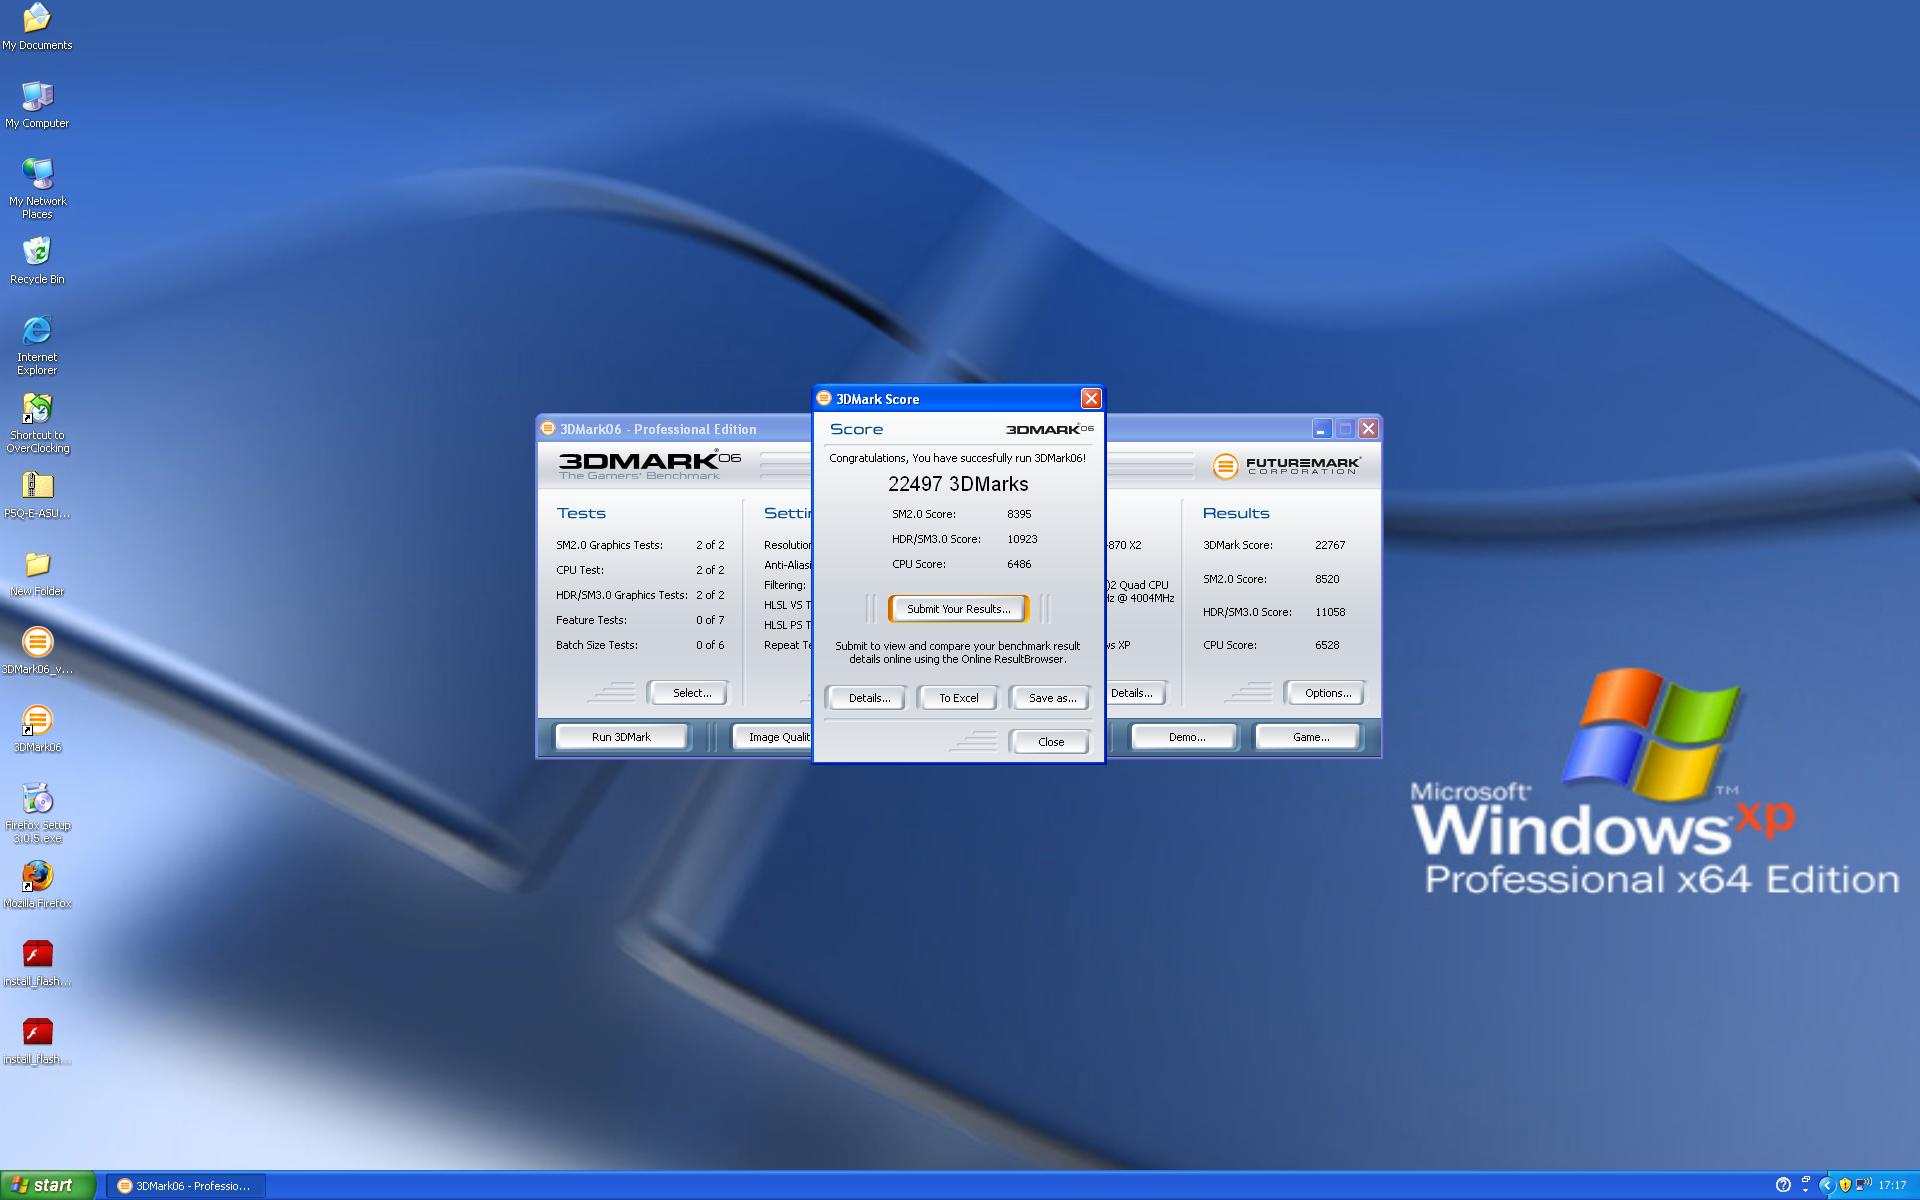
Task: Open the P5Q-E-ASU zip archive icon
Action: pos(37,495)
